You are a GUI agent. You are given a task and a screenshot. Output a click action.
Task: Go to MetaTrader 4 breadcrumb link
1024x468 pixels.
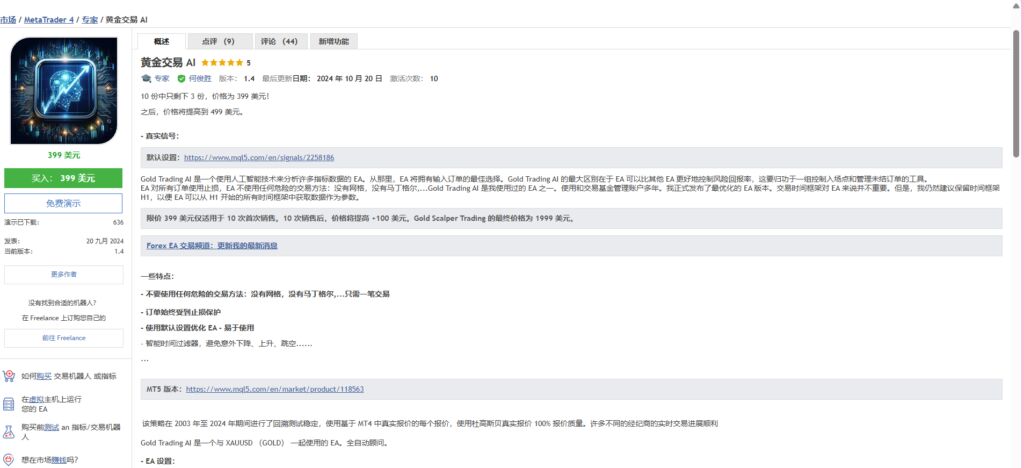[x=49, y=20]
